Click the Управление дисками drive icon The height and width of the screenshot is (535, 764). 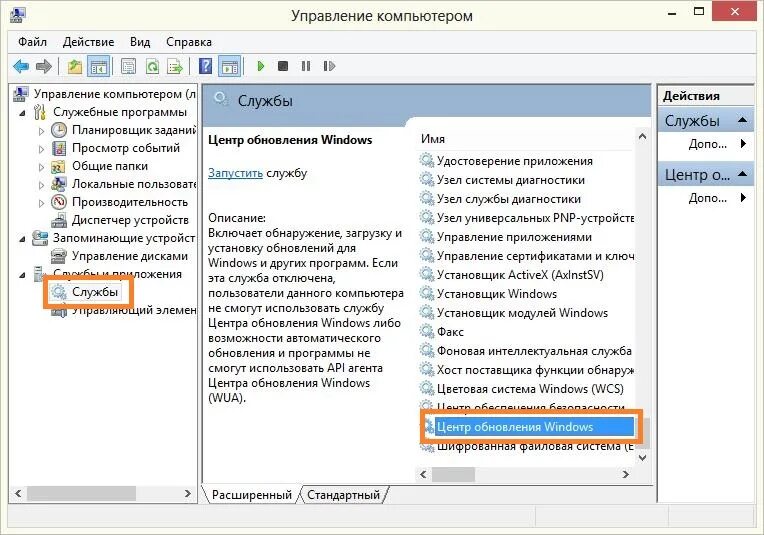(59, 256)
